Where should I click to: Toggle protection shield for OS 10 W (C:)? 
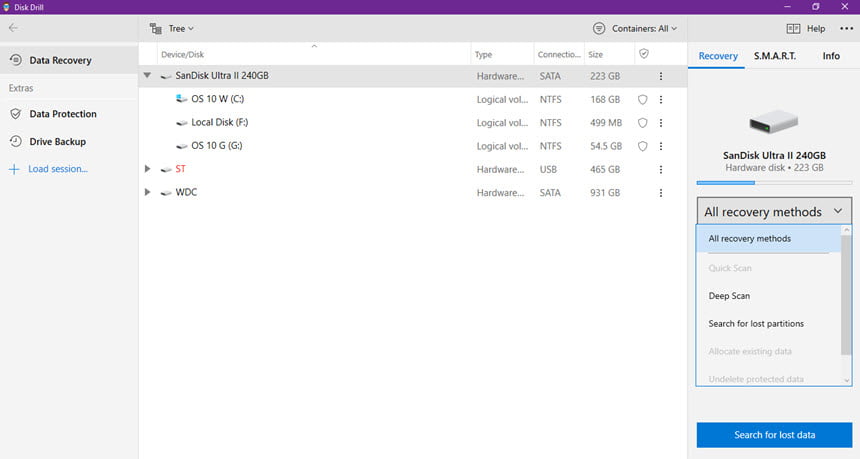642,99
